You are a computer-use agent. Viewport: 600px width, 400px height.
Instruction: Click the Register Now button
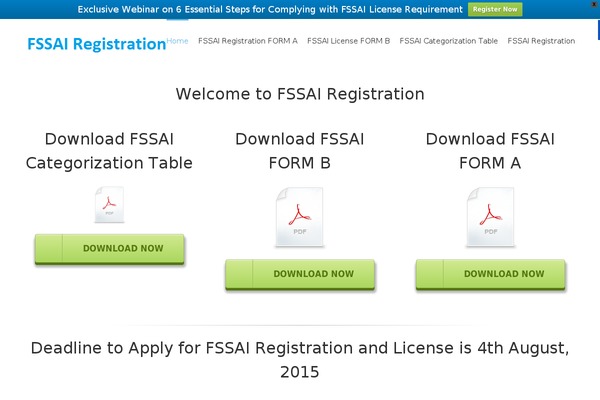495,9
